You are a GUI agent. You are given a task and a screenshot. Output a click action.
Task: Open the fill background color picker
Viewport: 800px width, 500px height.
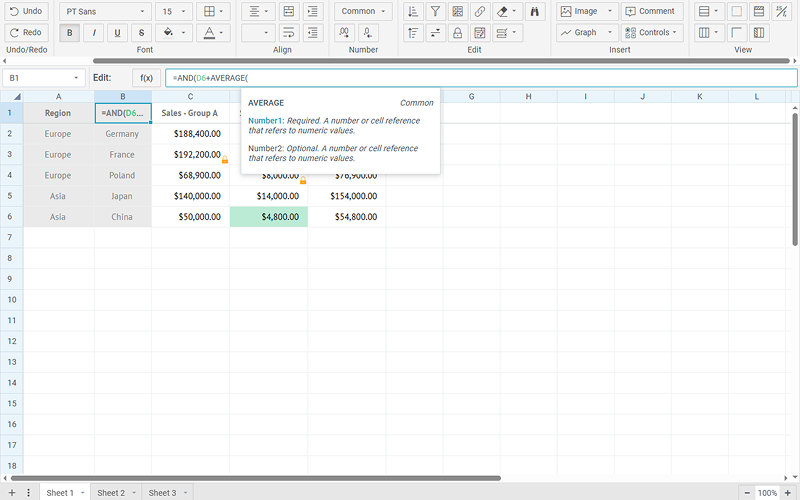tap(174, 33)
